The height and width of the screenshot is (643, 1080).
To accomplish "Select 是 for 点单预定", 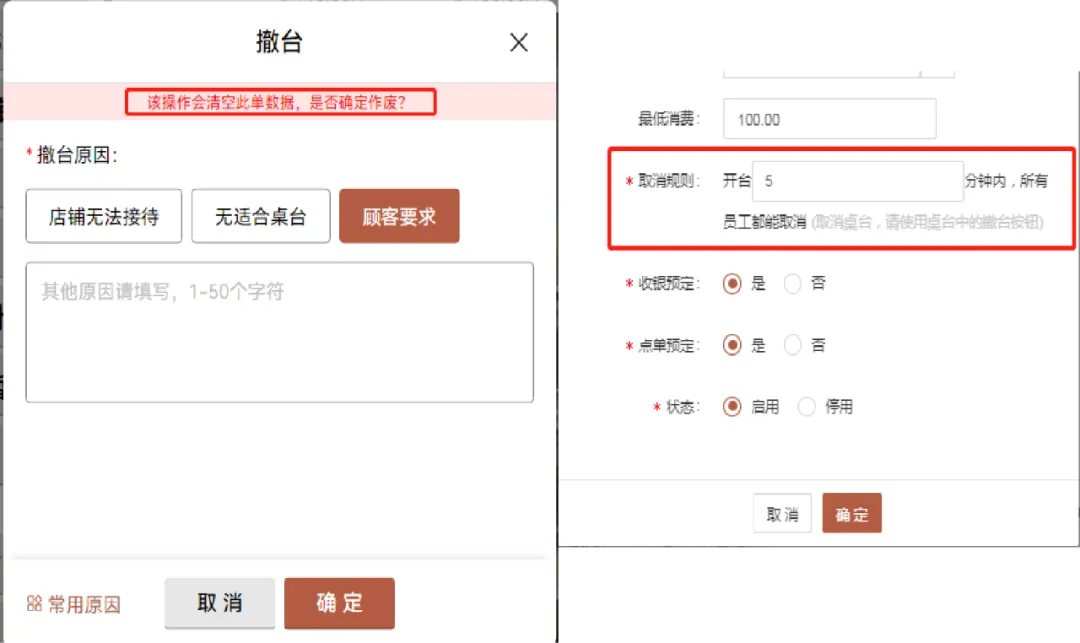I will 733,346.
